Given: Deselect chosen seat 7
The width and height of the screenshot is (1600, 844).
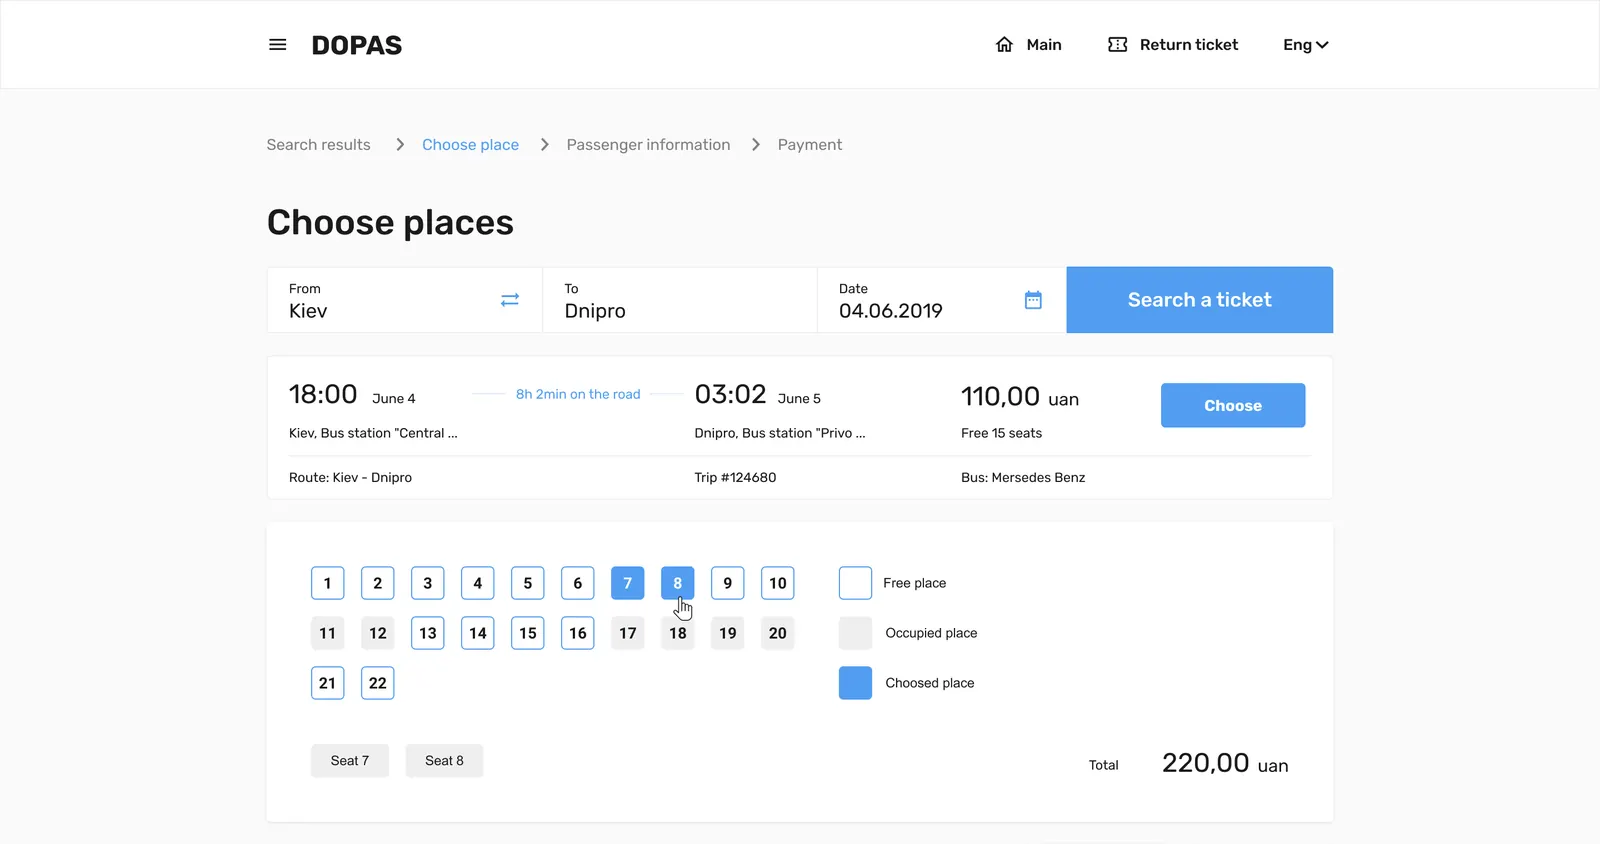Looking at the screenshot, I should tap(628, 583).
